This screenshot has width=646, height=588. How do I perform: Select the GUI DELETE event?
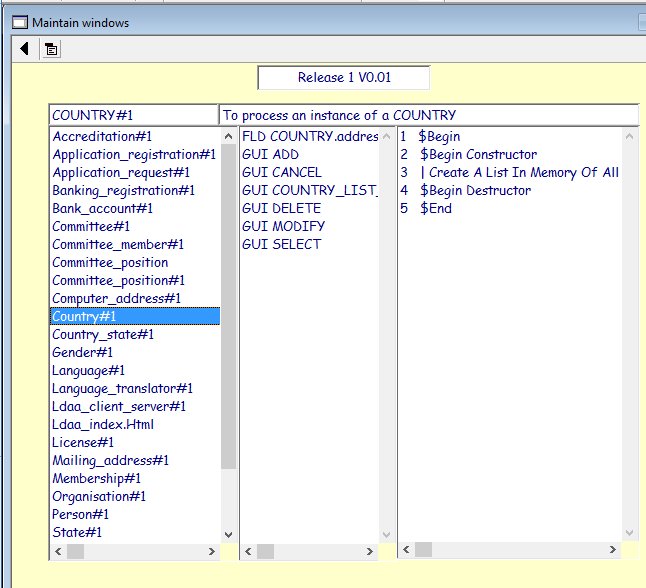pyautogui.click(x=281, y=208)
